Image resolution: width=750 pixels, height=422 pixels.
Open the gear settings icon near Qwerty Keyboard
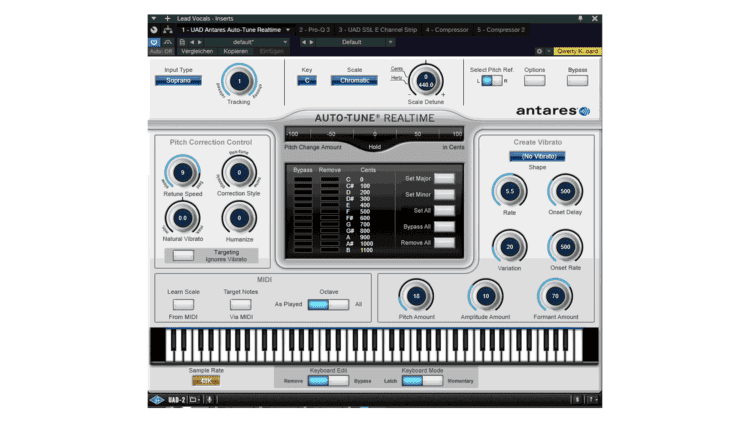tap(539, 51)
